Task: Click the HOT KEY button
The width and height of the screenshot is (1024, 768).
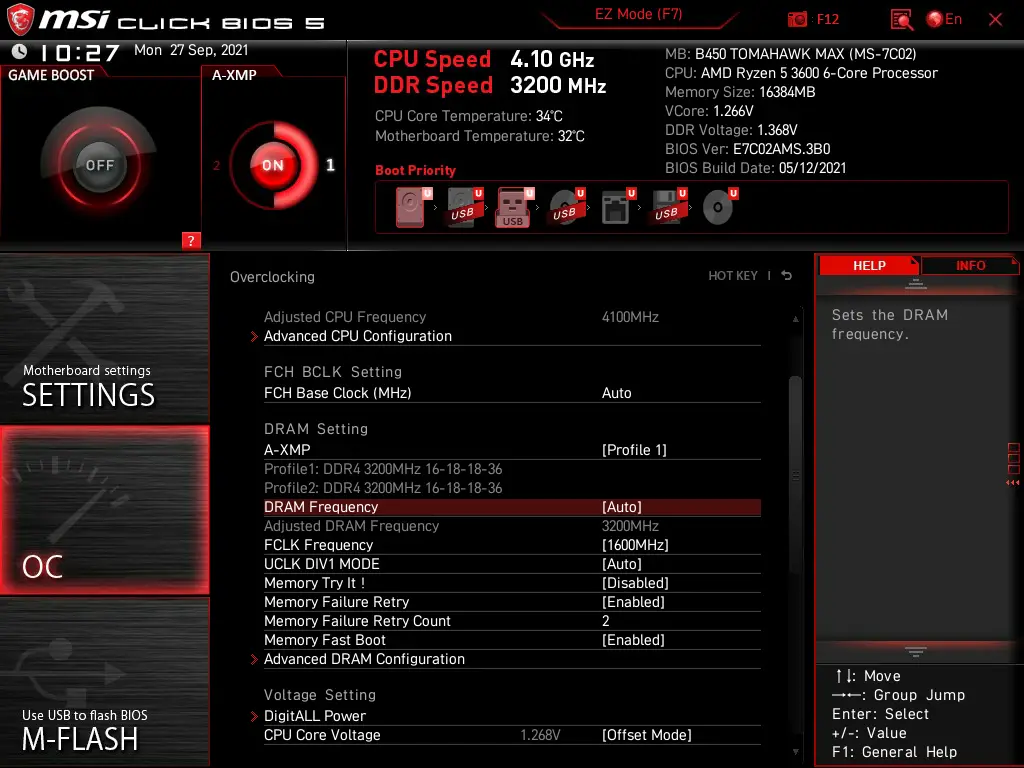Action: click(x=733, y=276)
